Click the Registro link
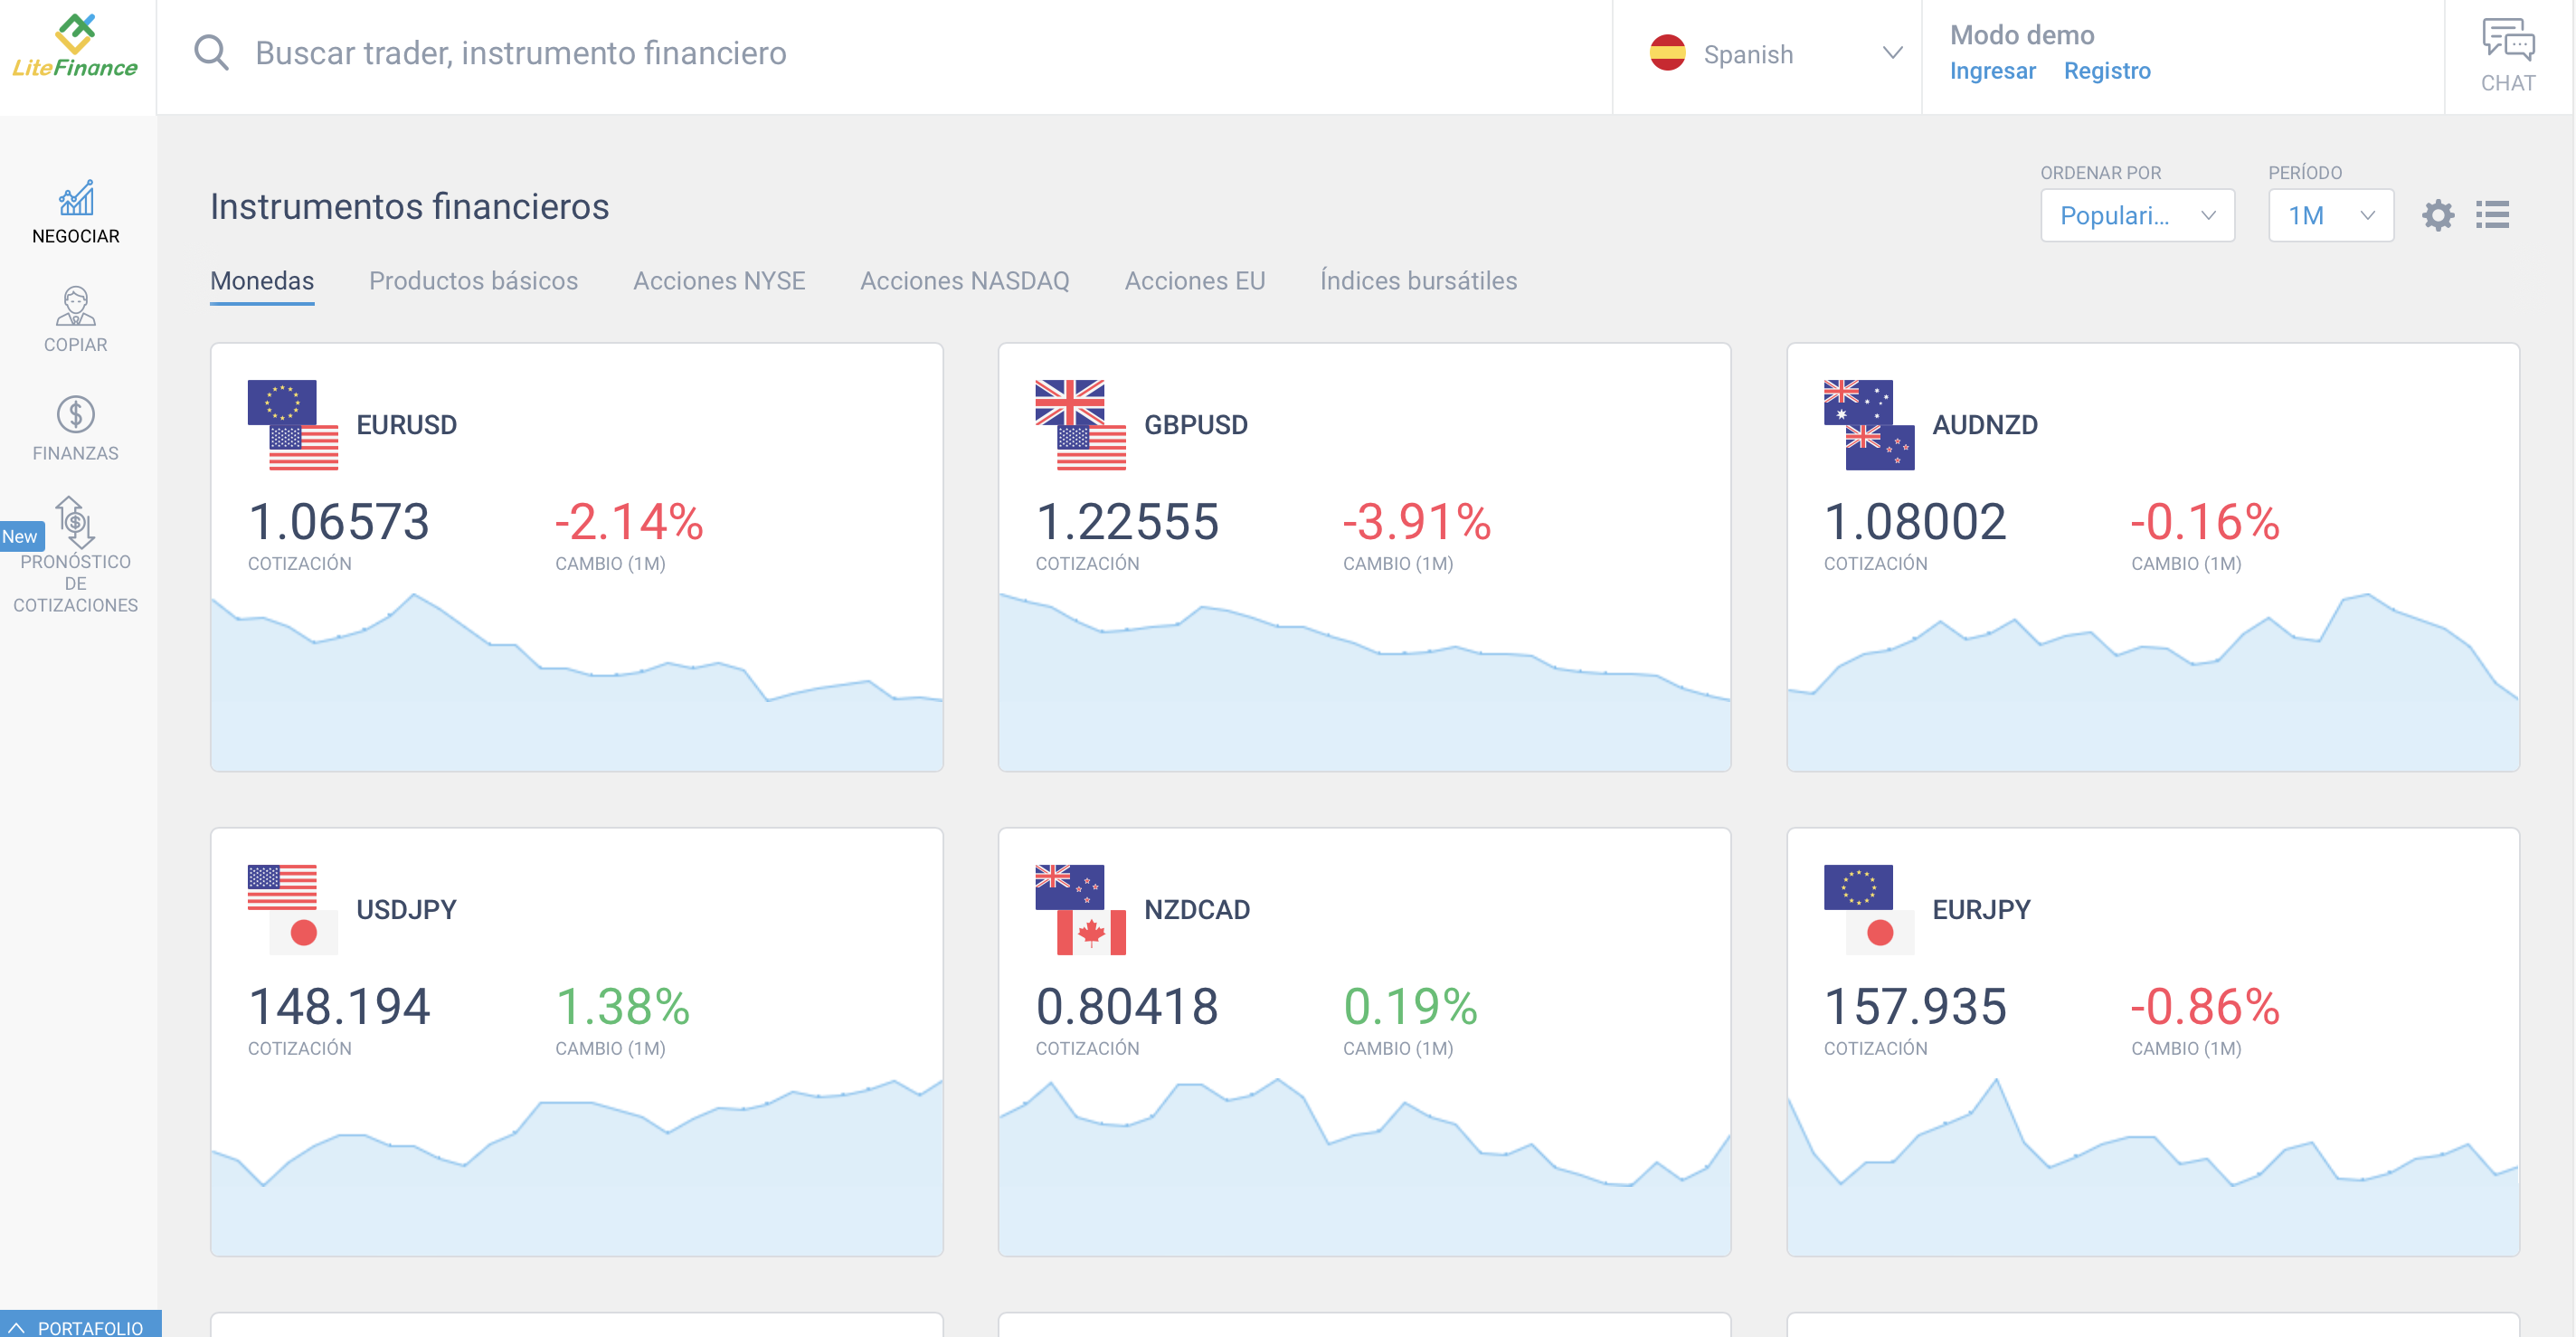This screenshot has height=1337, width=2576. (x=2106, y=71)
